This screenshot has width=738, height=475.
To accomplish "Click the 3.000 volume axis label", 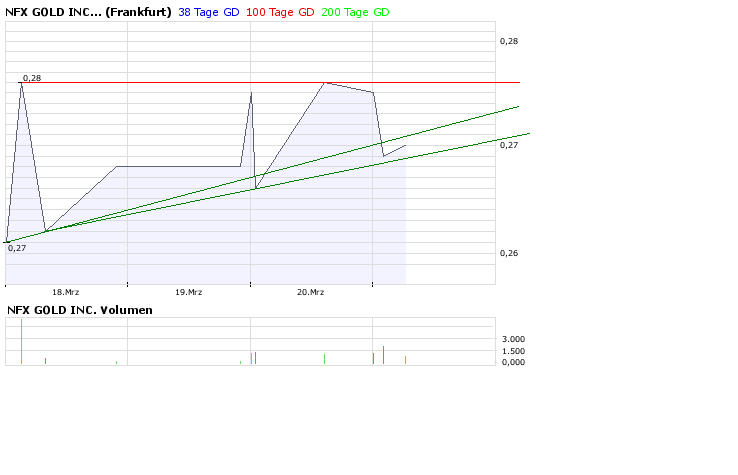I will tap(513, 339).
